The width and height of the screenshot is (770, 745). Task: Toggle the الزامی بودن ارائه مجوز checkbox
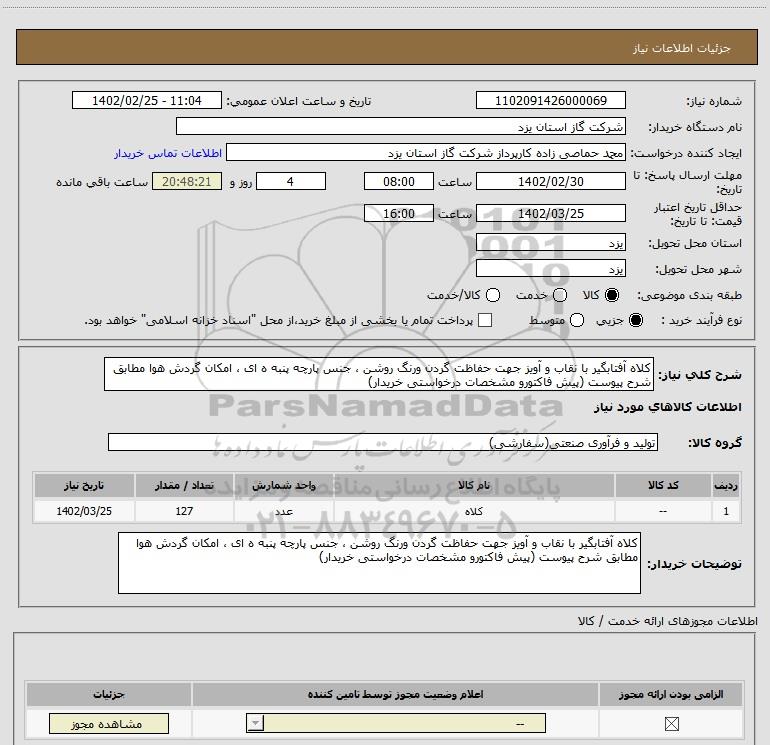tap(671, 723)
